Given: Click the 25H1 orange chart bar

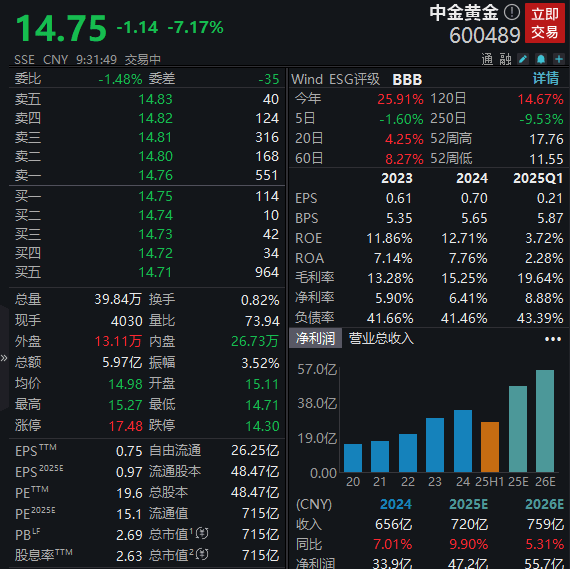Looking at the screenshot, I should (490, 447).
